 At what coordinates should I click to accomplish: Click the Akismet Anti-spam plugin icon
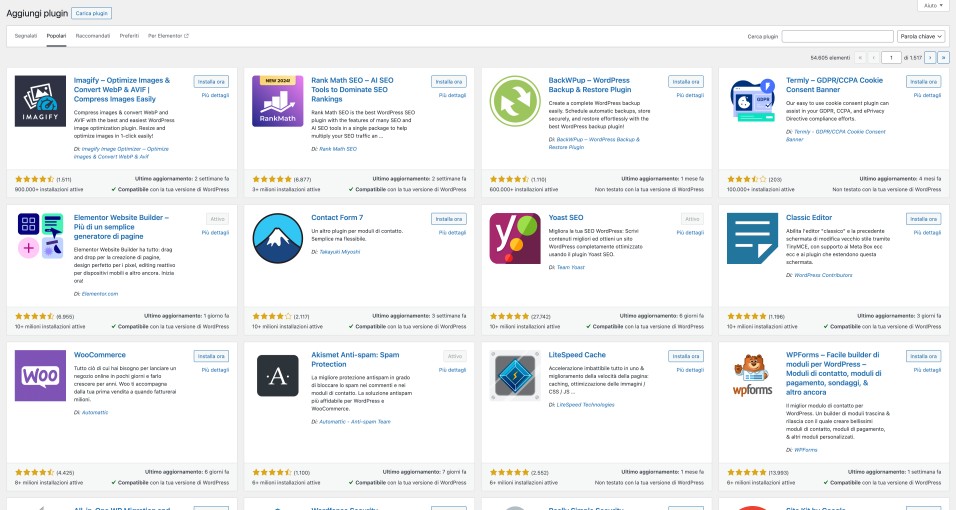point(278,375)
